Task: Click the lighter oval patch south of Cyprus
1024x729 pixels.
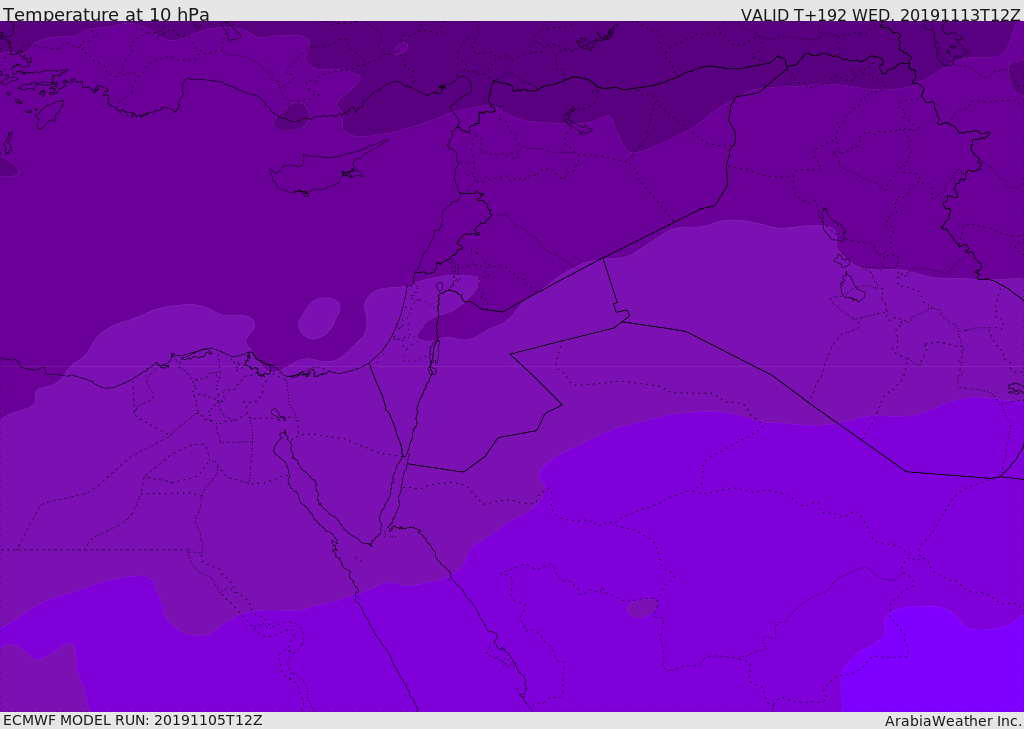Action: tap(319, 317)
